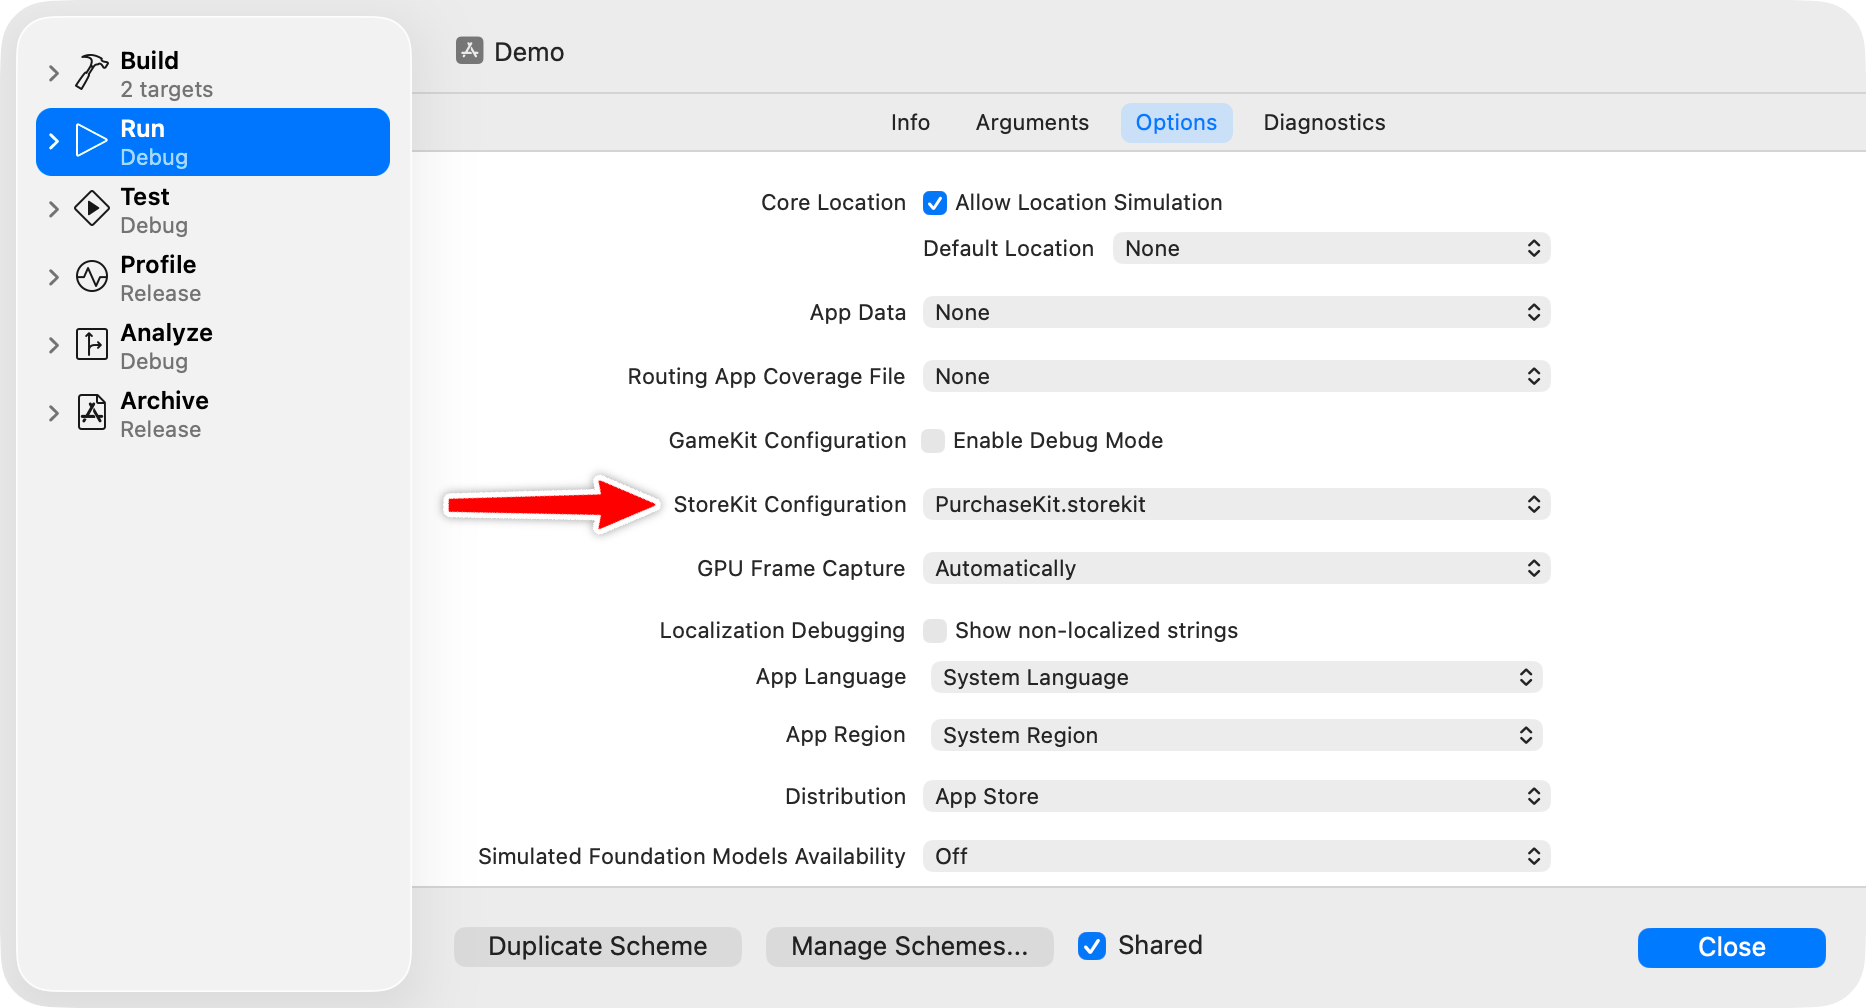Disable Allow Location Simulation
The image size is (1866, 1008).
pos(933,202)
